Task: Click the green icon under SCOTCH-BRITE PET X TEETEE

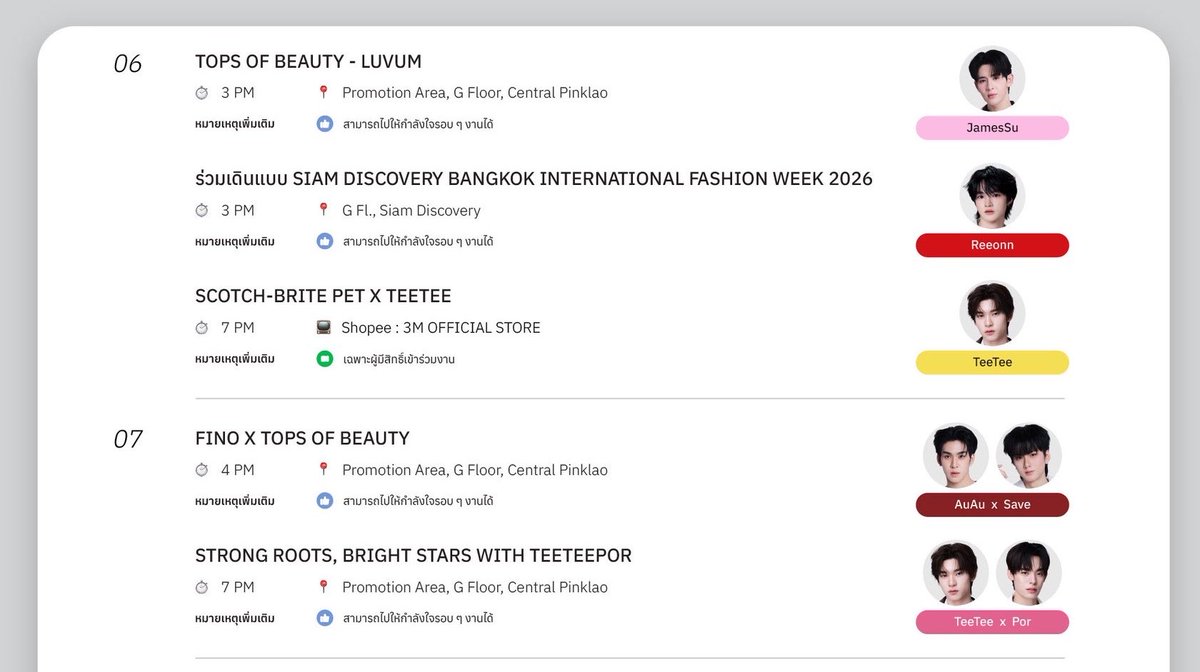Action: [x=324, y=359]
